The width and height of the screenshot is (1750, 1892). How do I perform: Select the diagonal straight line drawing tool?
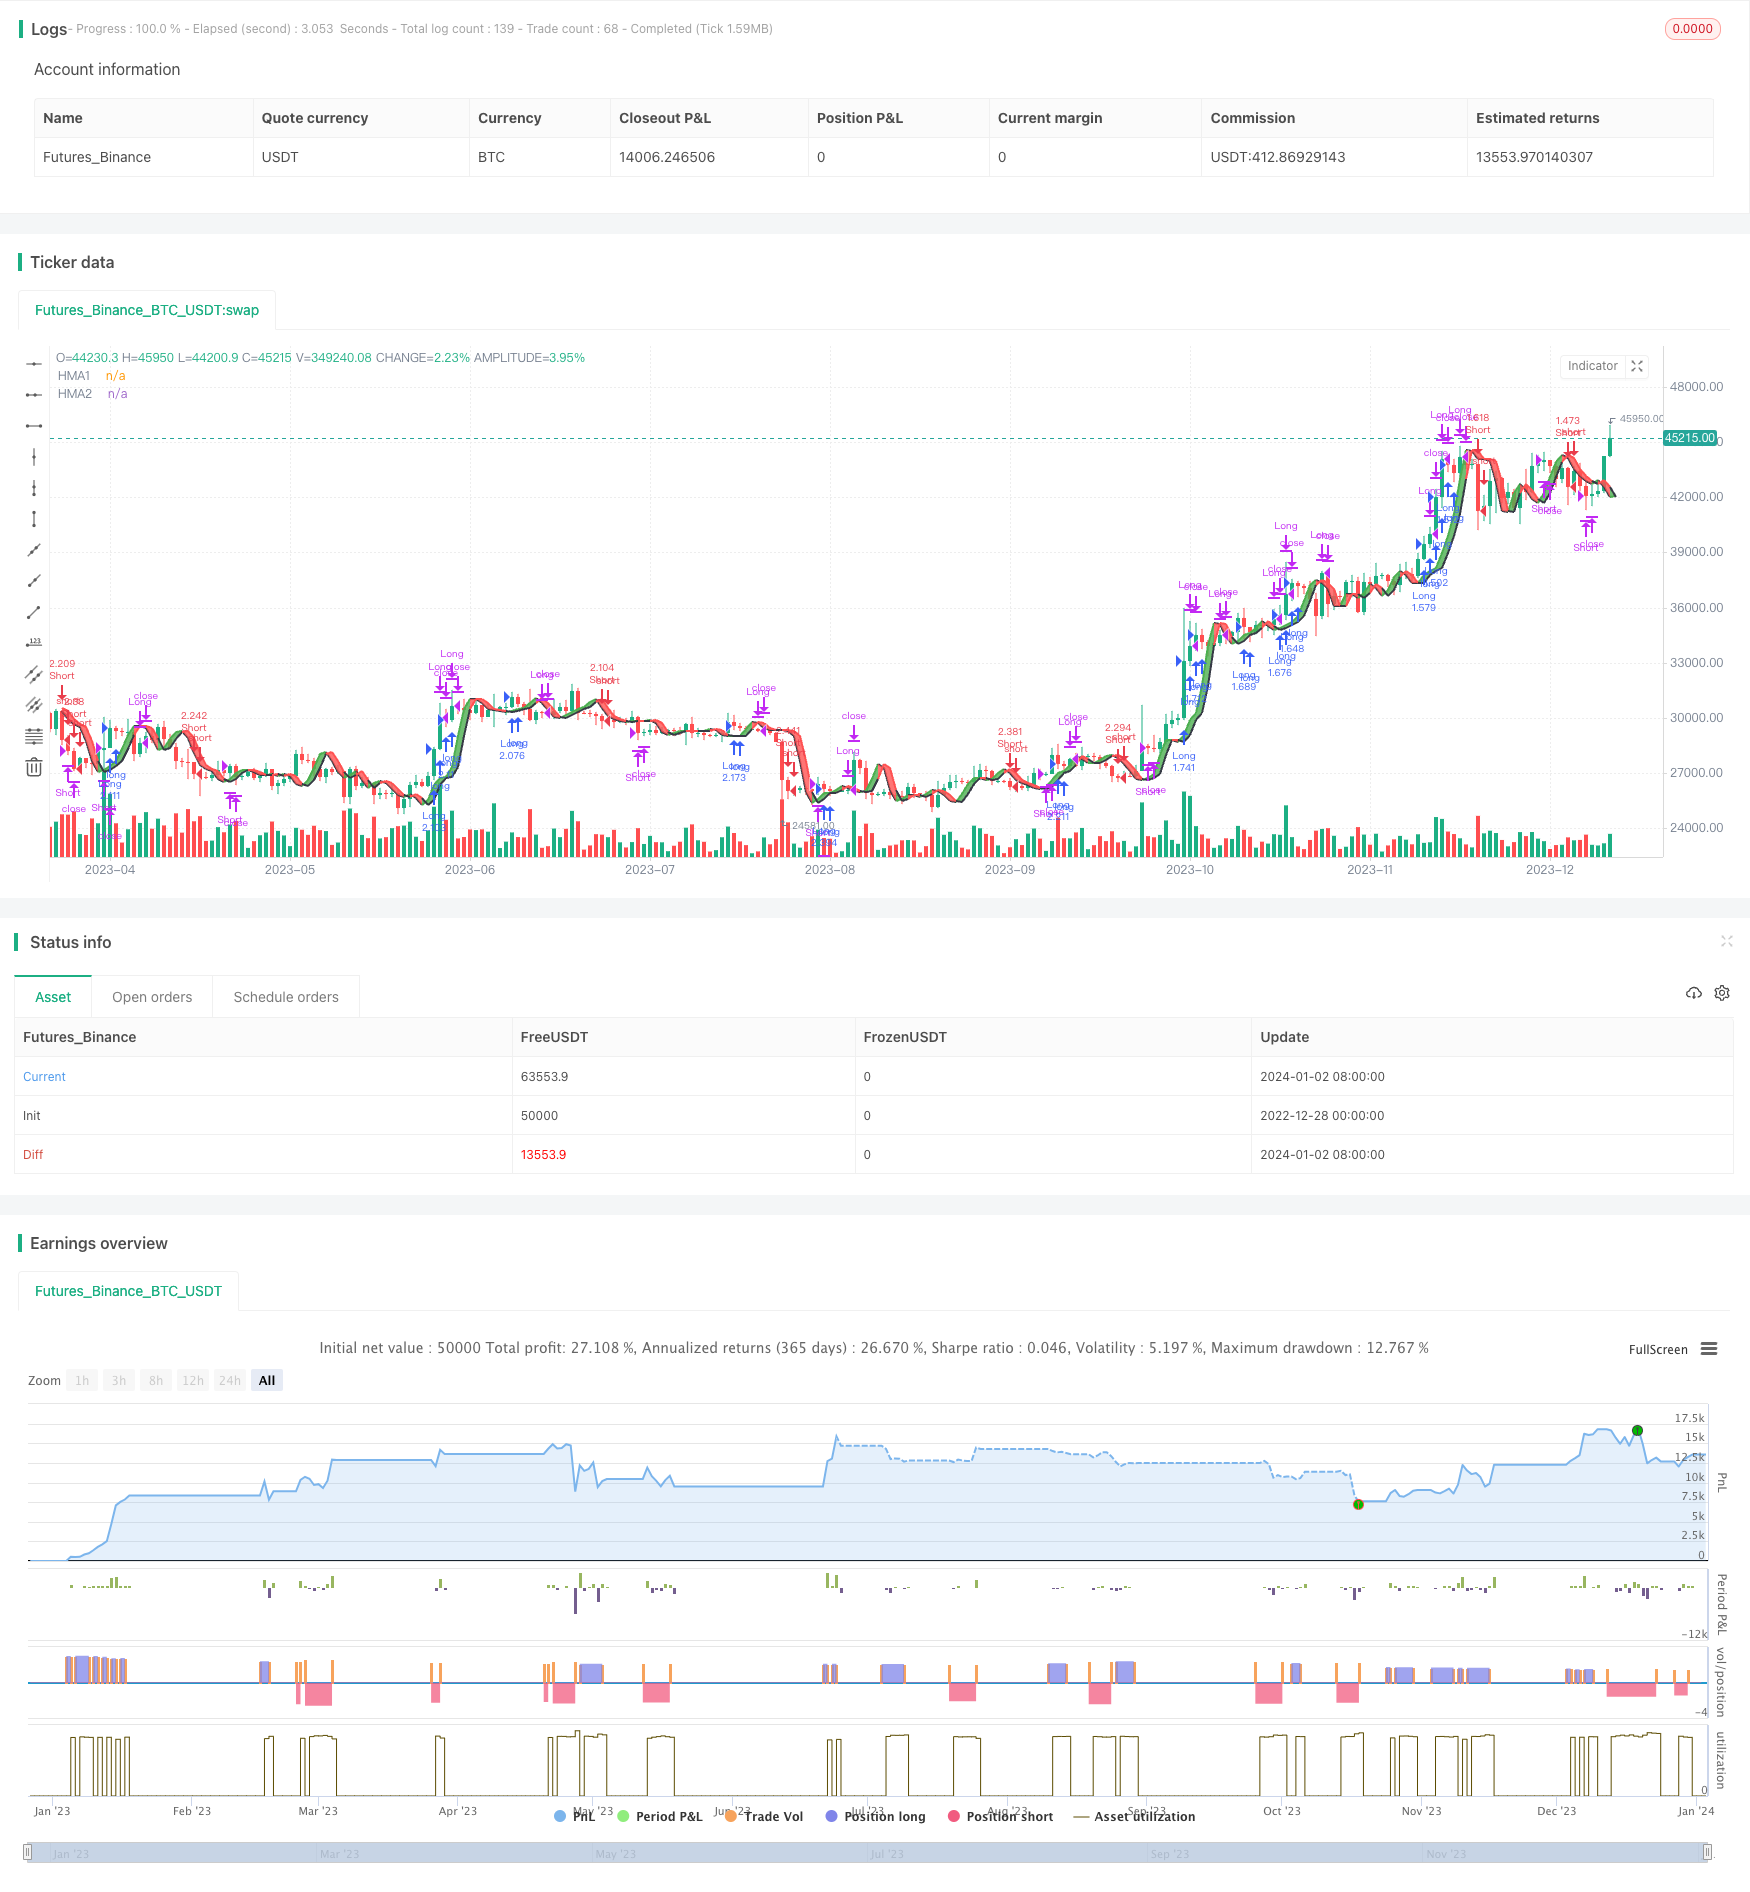[34, 550]
